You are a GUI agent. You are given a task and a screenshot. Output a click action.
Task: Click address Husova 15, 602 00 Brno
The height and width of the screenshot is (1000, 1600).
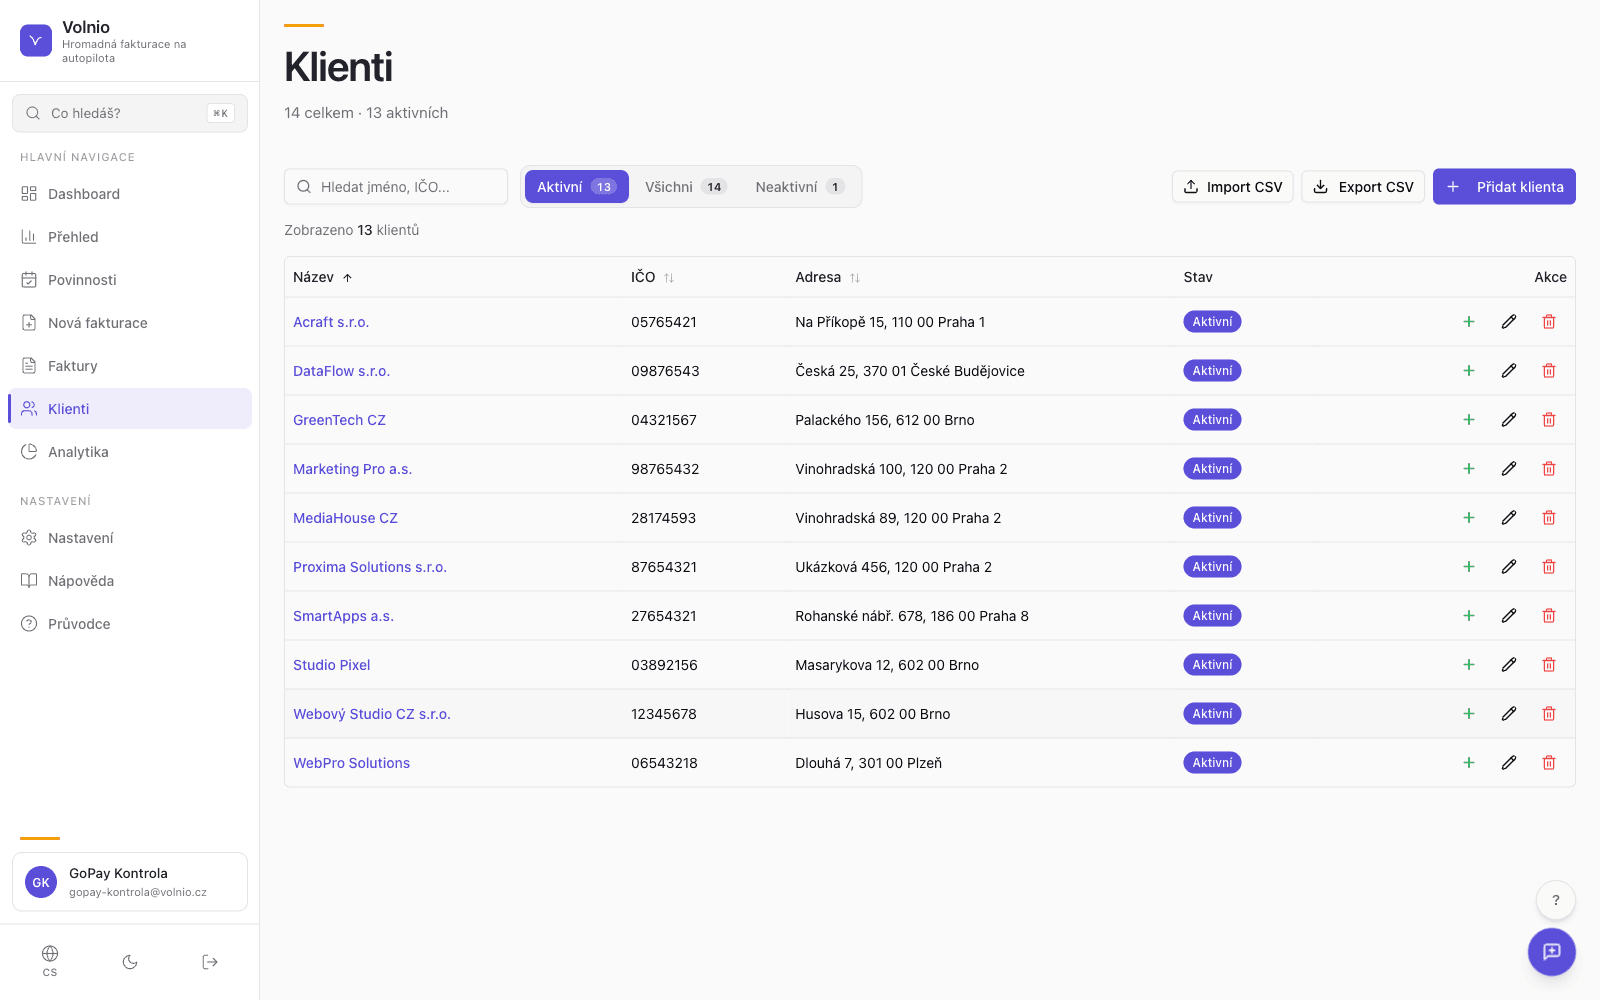tap(873, 714)
